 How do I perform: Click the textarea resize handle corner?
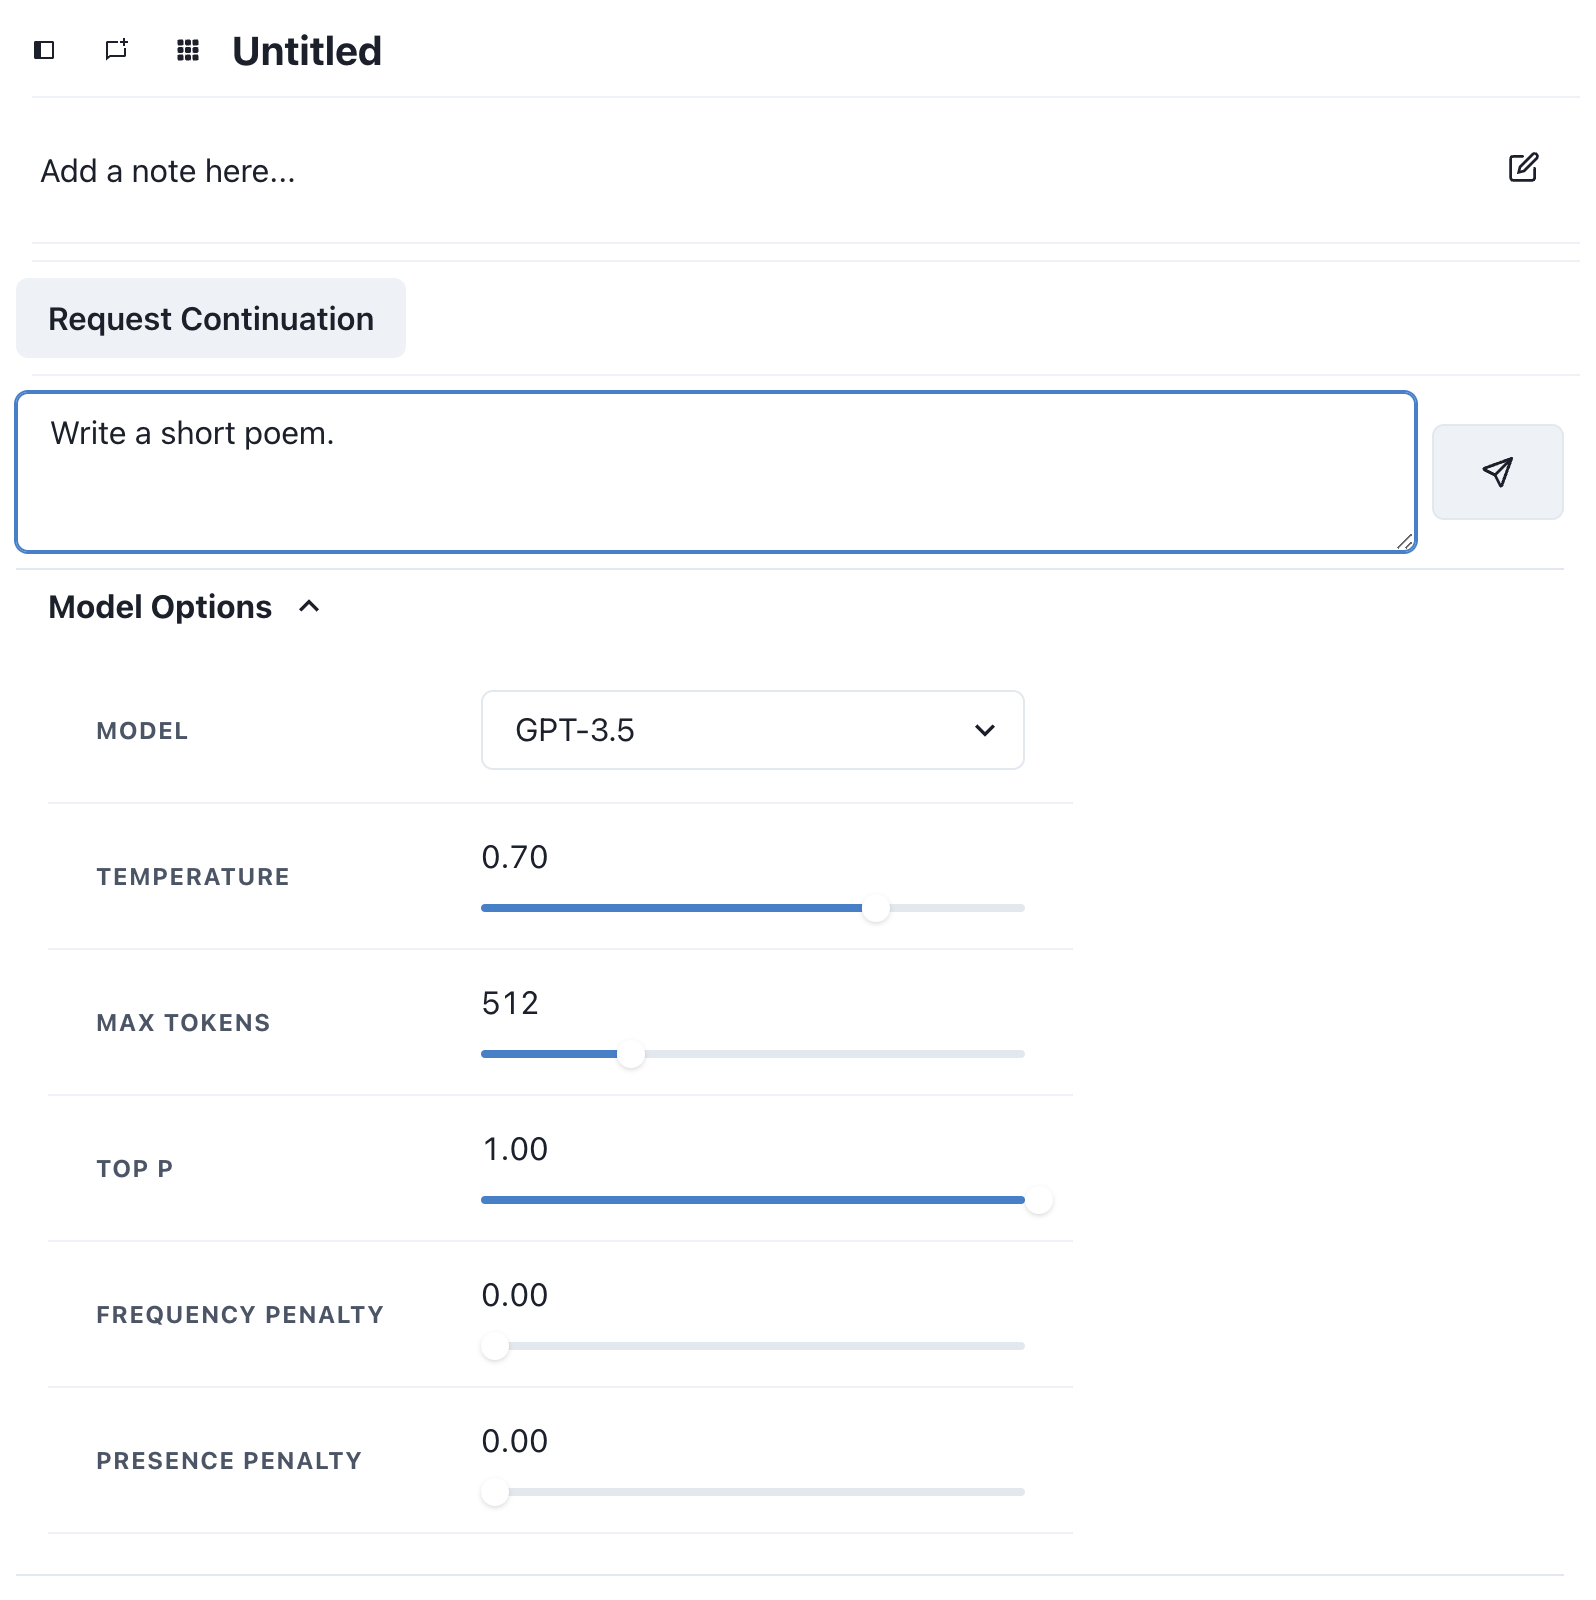pyautogui.click(x=1405, y=541)
